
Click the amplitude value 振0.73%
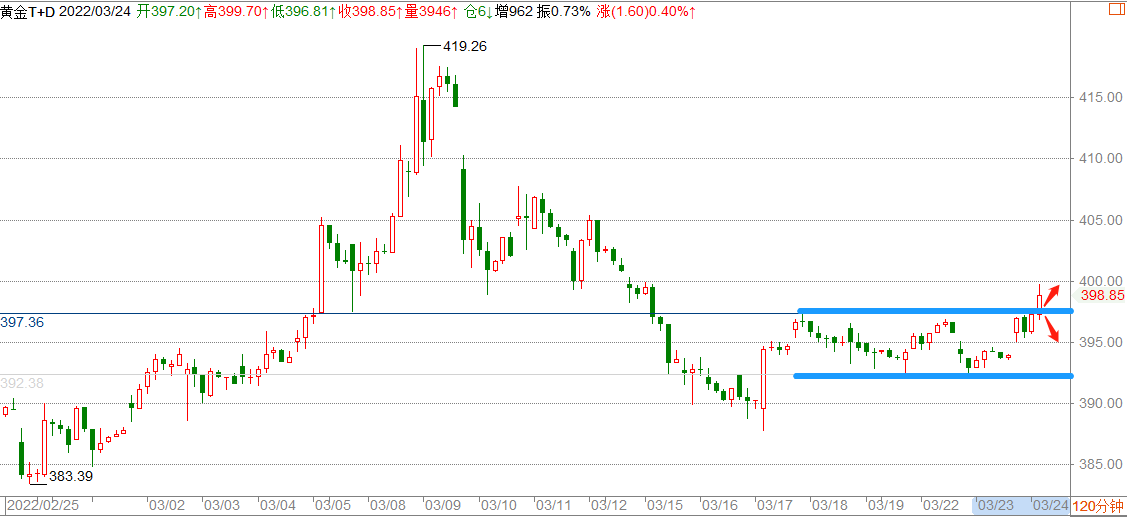pos(564,10)
